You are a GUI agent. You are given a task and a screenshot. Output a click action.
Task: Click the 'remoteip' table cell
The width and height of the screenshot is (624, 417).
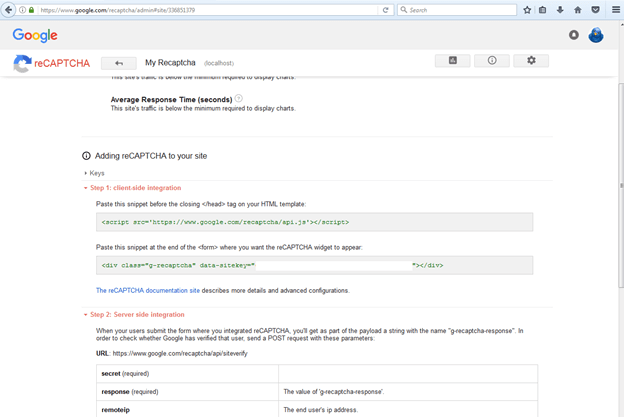pos(187,409)
